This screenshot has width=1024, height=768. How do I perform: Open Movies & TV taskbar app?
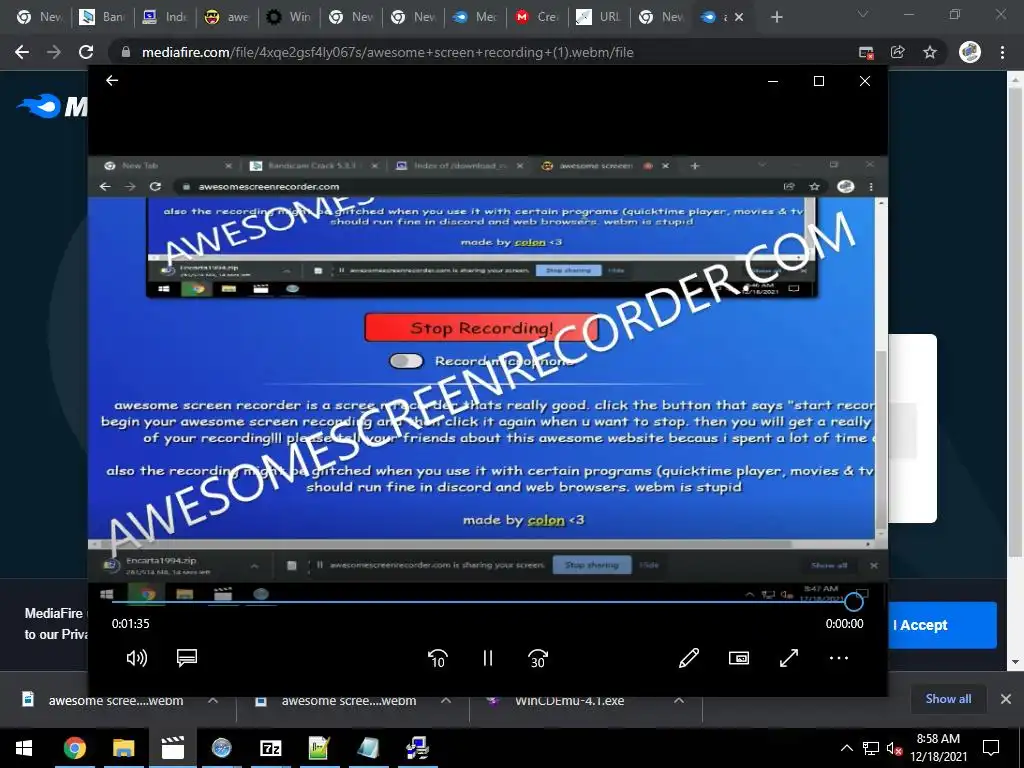(x=172, y=748)
